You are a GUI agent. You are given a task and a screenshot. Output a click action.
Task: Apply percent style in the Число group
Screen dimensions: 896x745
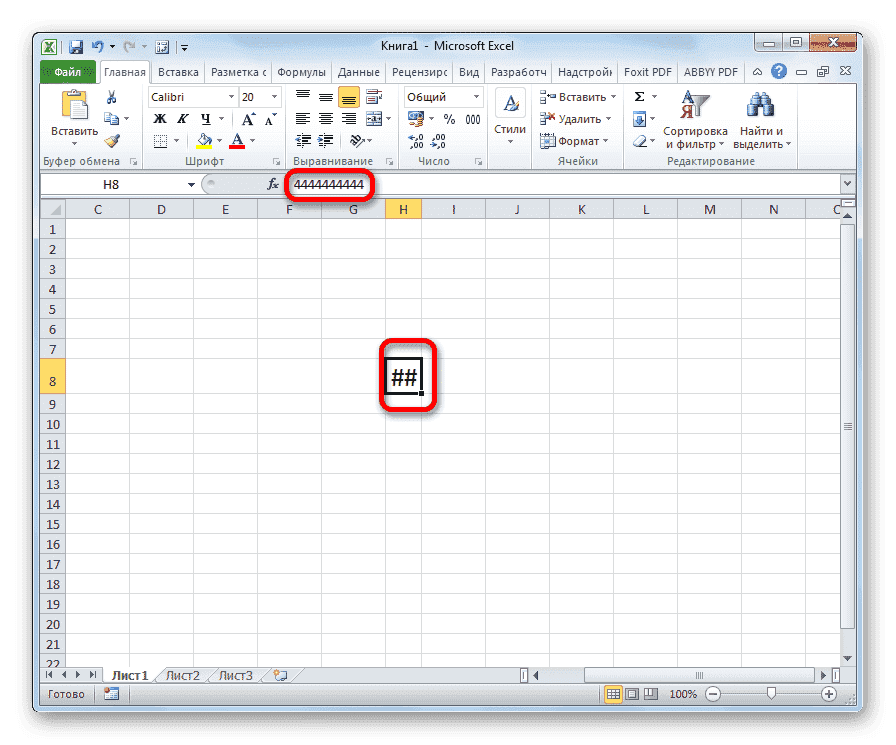[451, 118]
